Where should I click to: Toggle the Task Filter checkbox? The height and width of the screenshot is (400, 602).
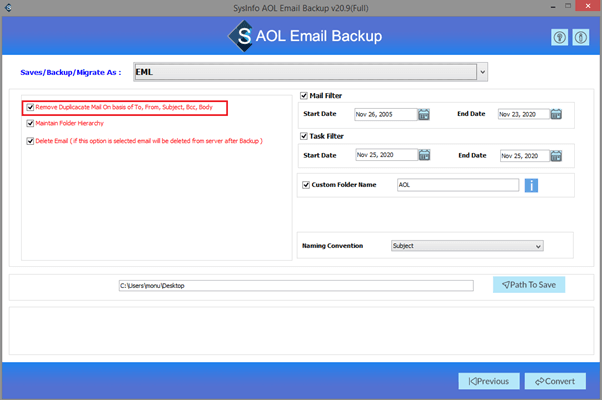(x=304, y=136)
